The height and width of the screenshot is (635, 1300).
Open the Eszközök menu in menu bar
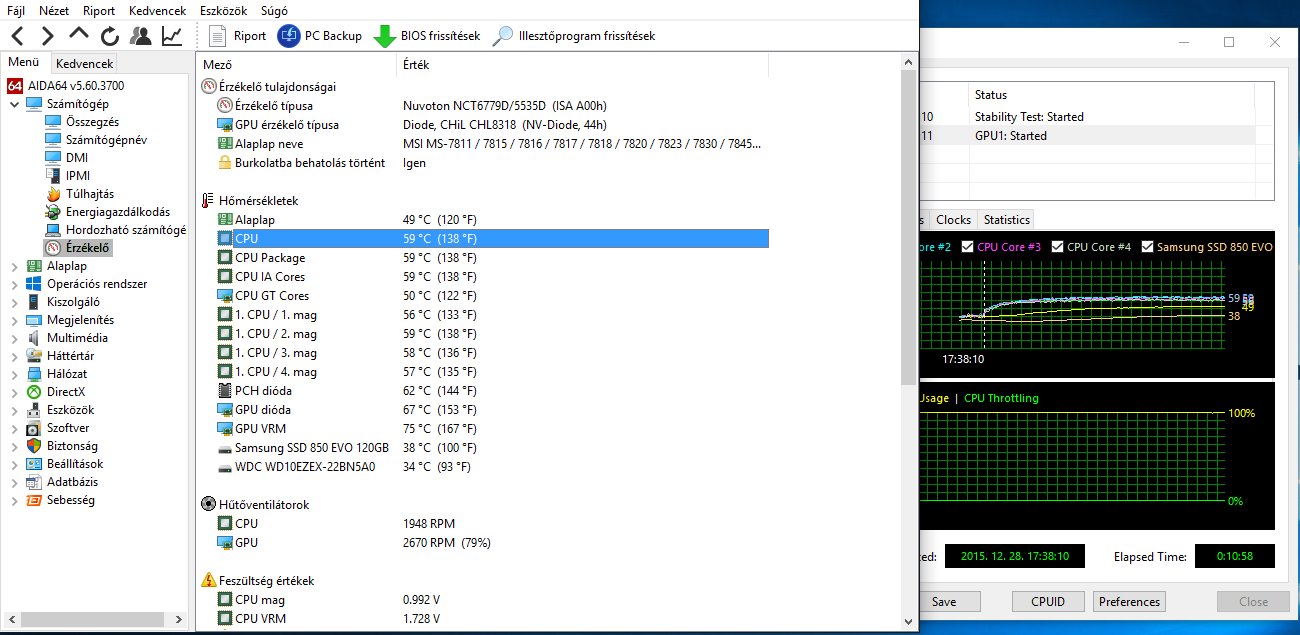pyautogui.click(x=223, y=10)
